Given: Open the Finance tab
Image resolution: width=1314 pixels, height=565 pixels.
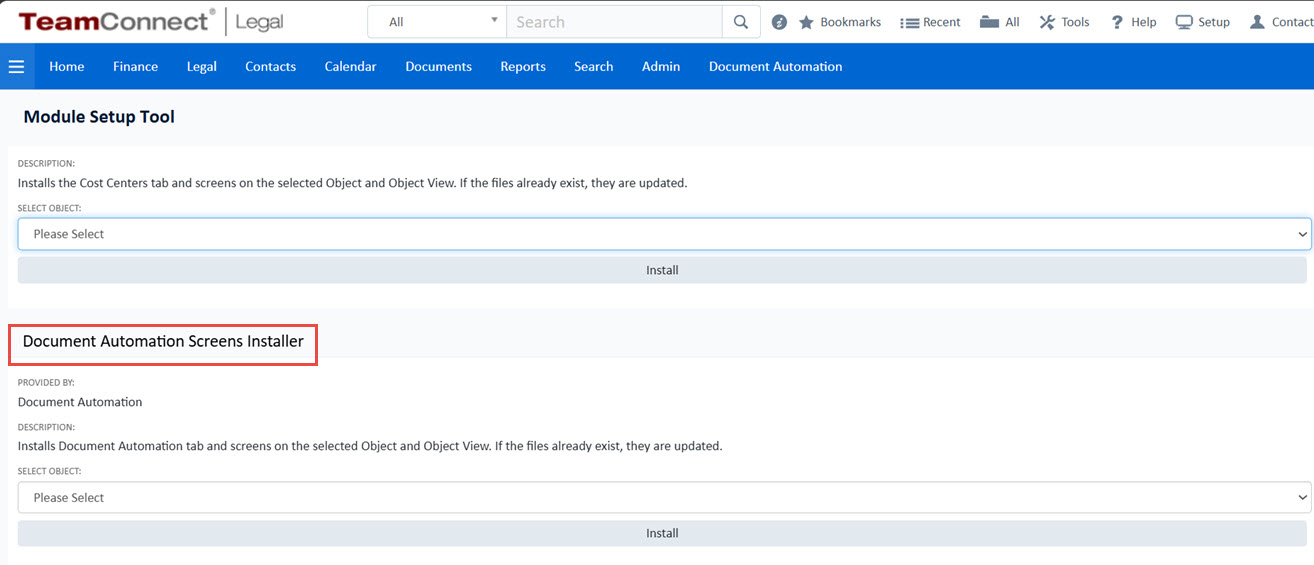Looking at the screenshot, I should point(136,67).
